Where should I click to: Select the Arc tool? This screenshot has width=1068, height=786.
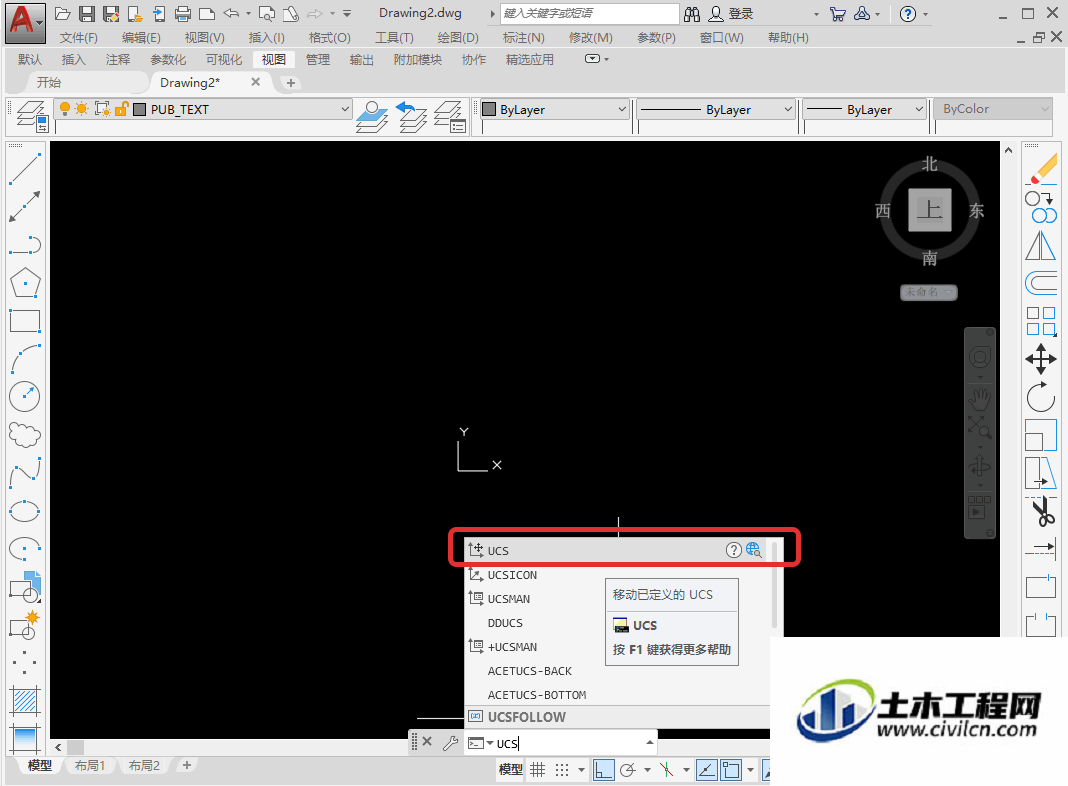point(25,359)
